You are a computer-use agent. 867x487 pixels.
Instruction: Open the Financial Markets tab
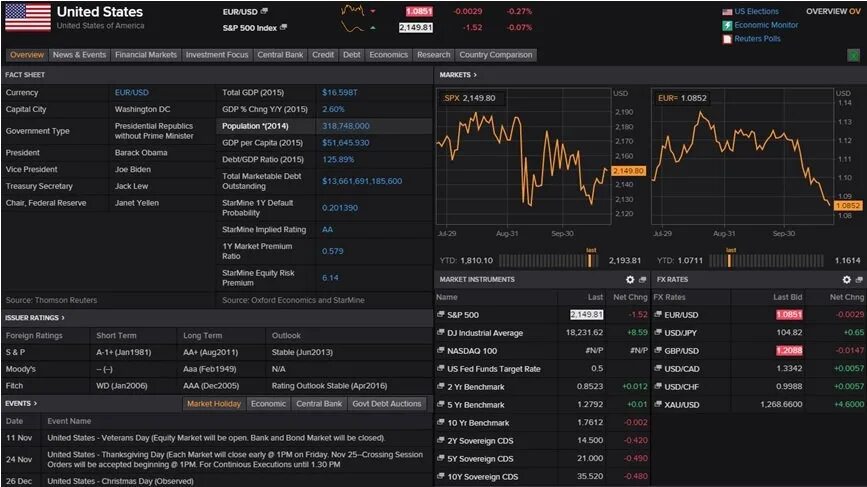click(146, 55)
